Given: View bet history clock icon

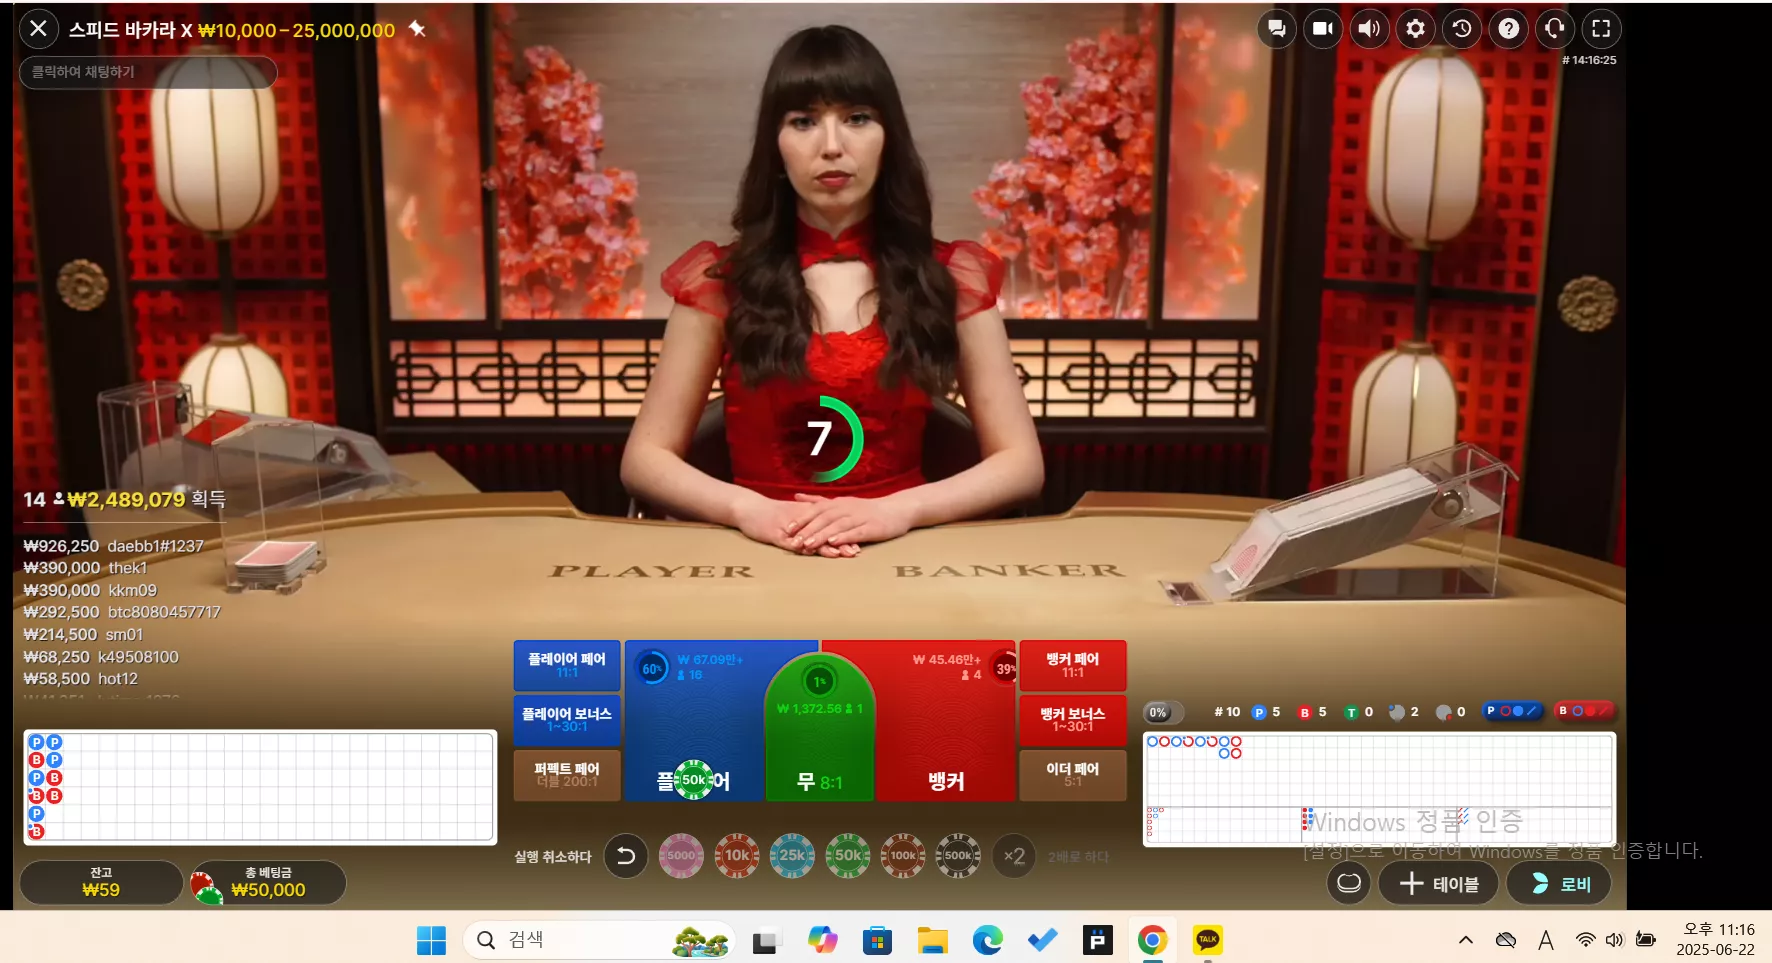Looking at the screenshot, I should pos(1462,29).
